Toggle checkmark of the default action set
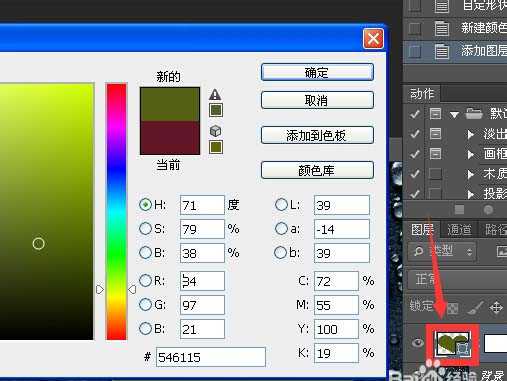 pos(415,114)
